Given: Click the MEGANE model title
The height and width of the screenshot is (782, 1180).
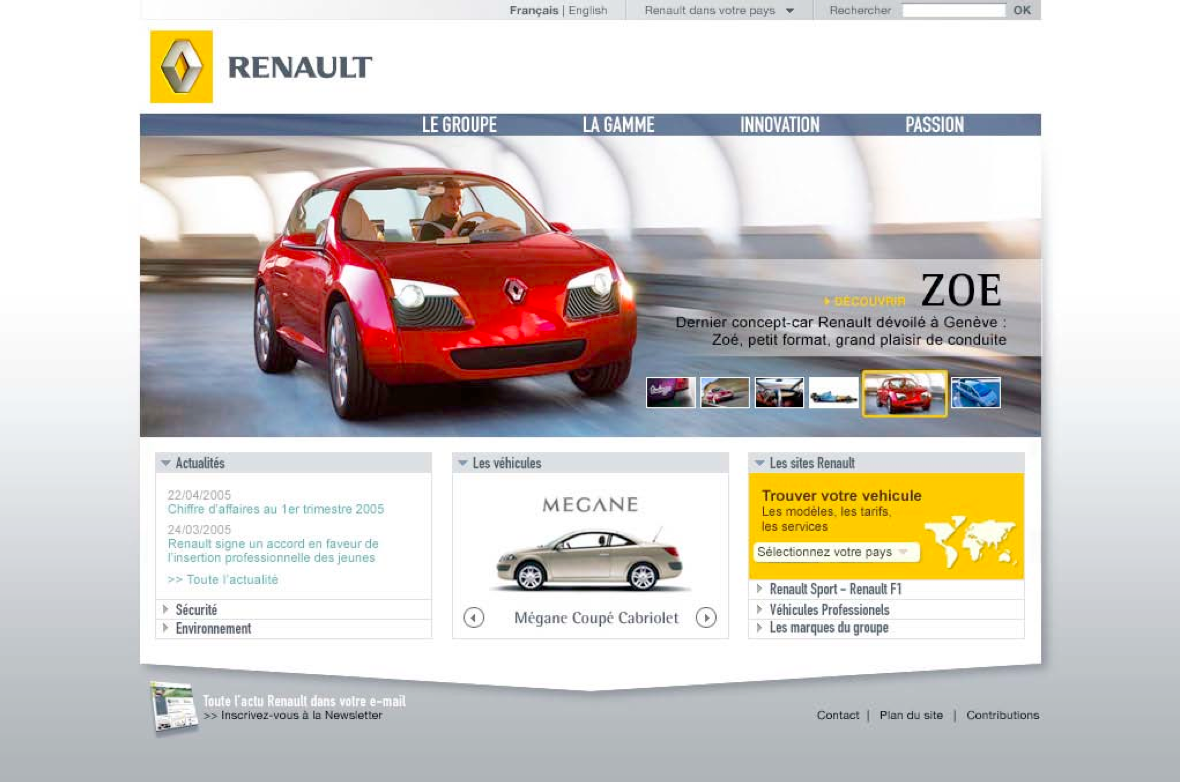Looking at the screenshot, I should (x=590, y=504).
